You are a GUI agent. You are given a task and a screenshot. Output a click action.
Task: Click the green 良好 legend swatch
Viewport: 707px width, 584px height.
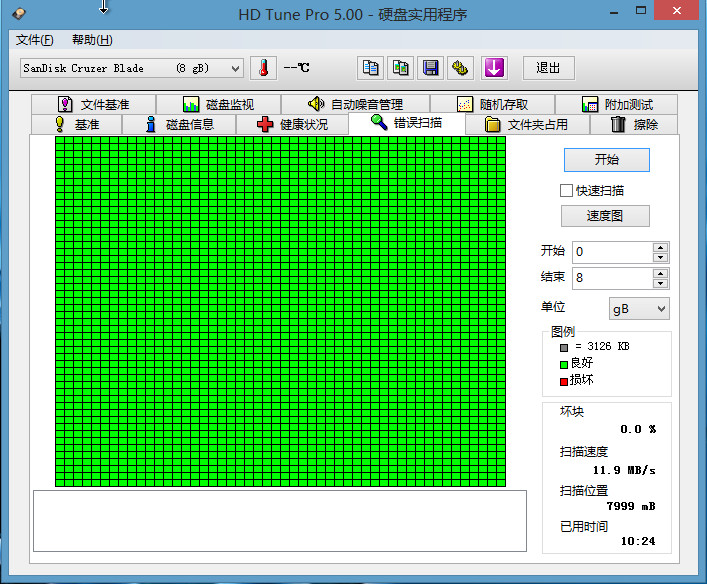click(x=564, y=364)
